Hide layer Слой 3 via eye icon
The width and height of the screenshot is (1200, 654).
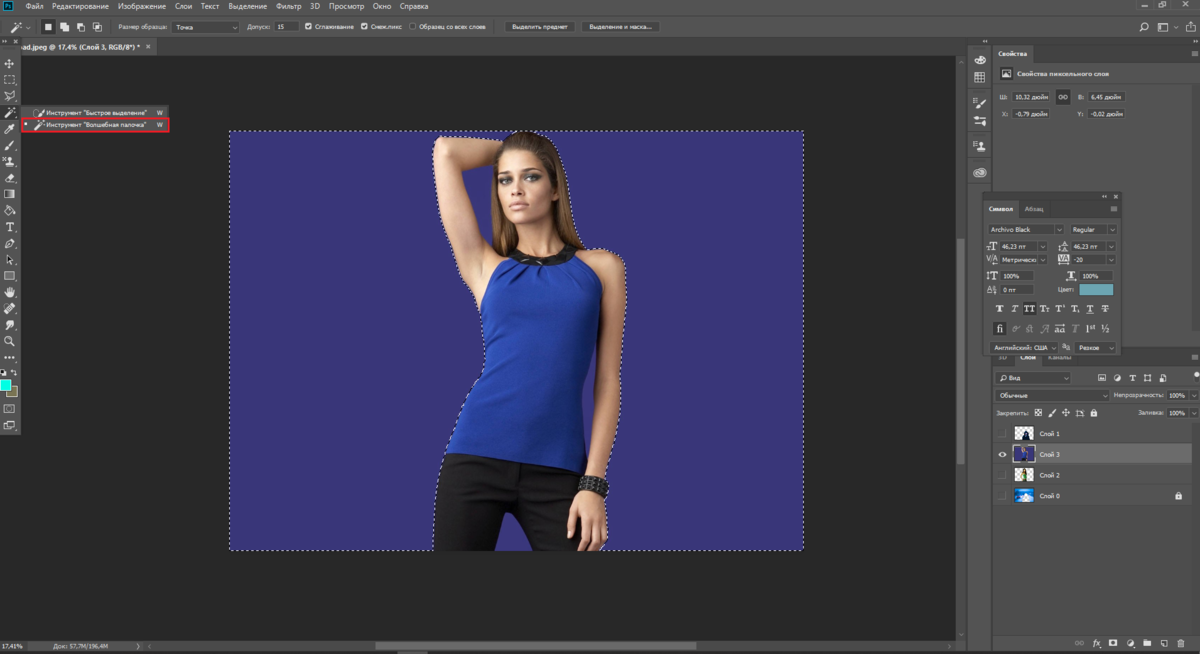[x=1002, y=454]
